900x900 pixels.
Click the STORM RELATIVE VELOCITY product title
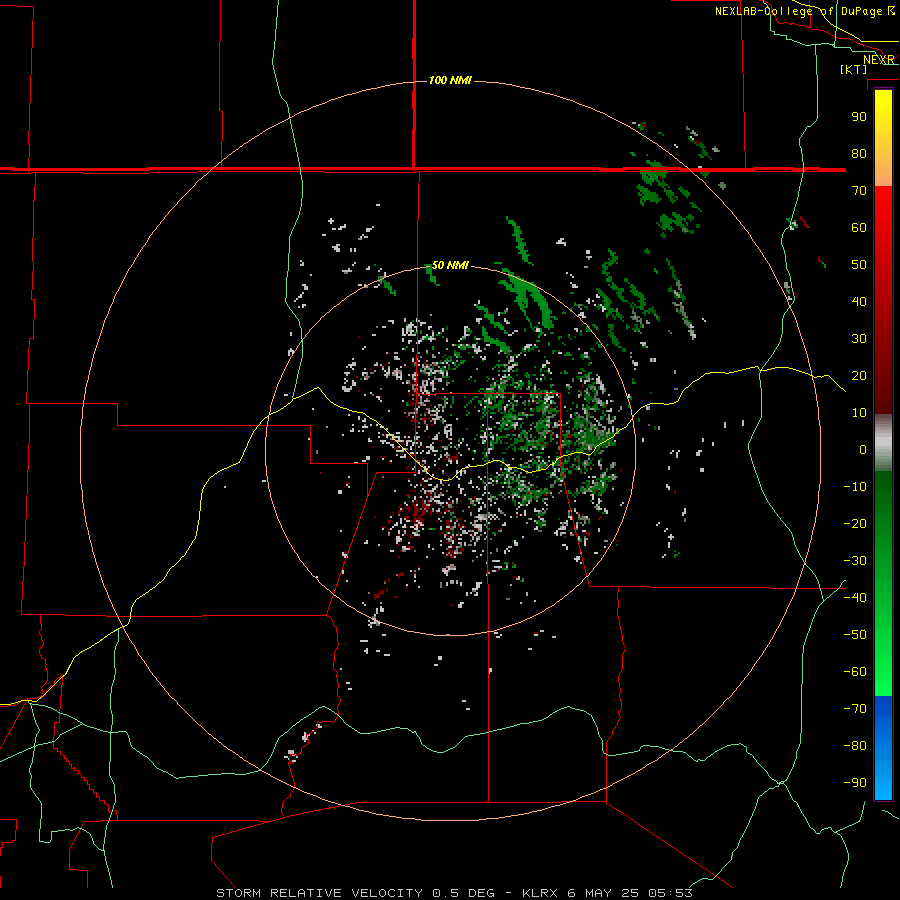[320, 893]
